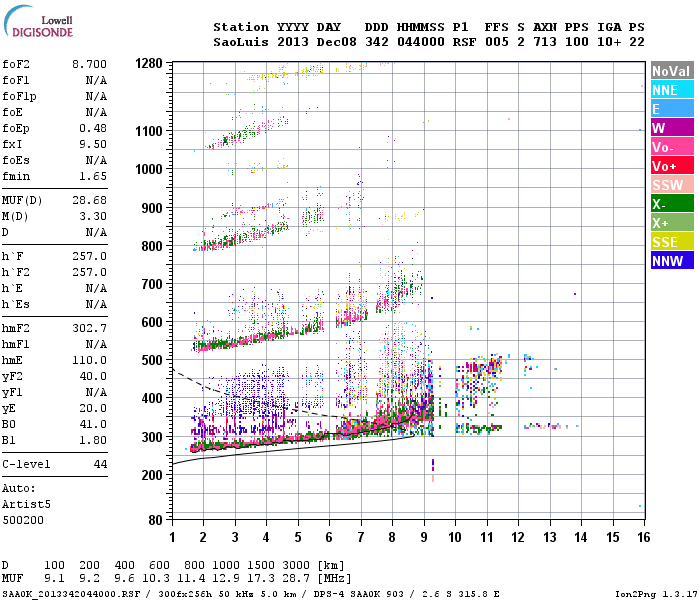Click the fxI value 9.50
Image resolution: width=700 pixels, height=600 pixels.
click(93, 144)
